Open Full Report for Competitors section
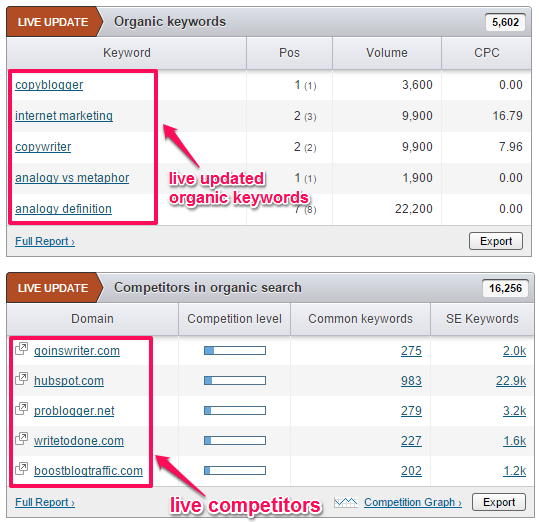Viewport: 539px width, 522px height. [x=45, y=502]
